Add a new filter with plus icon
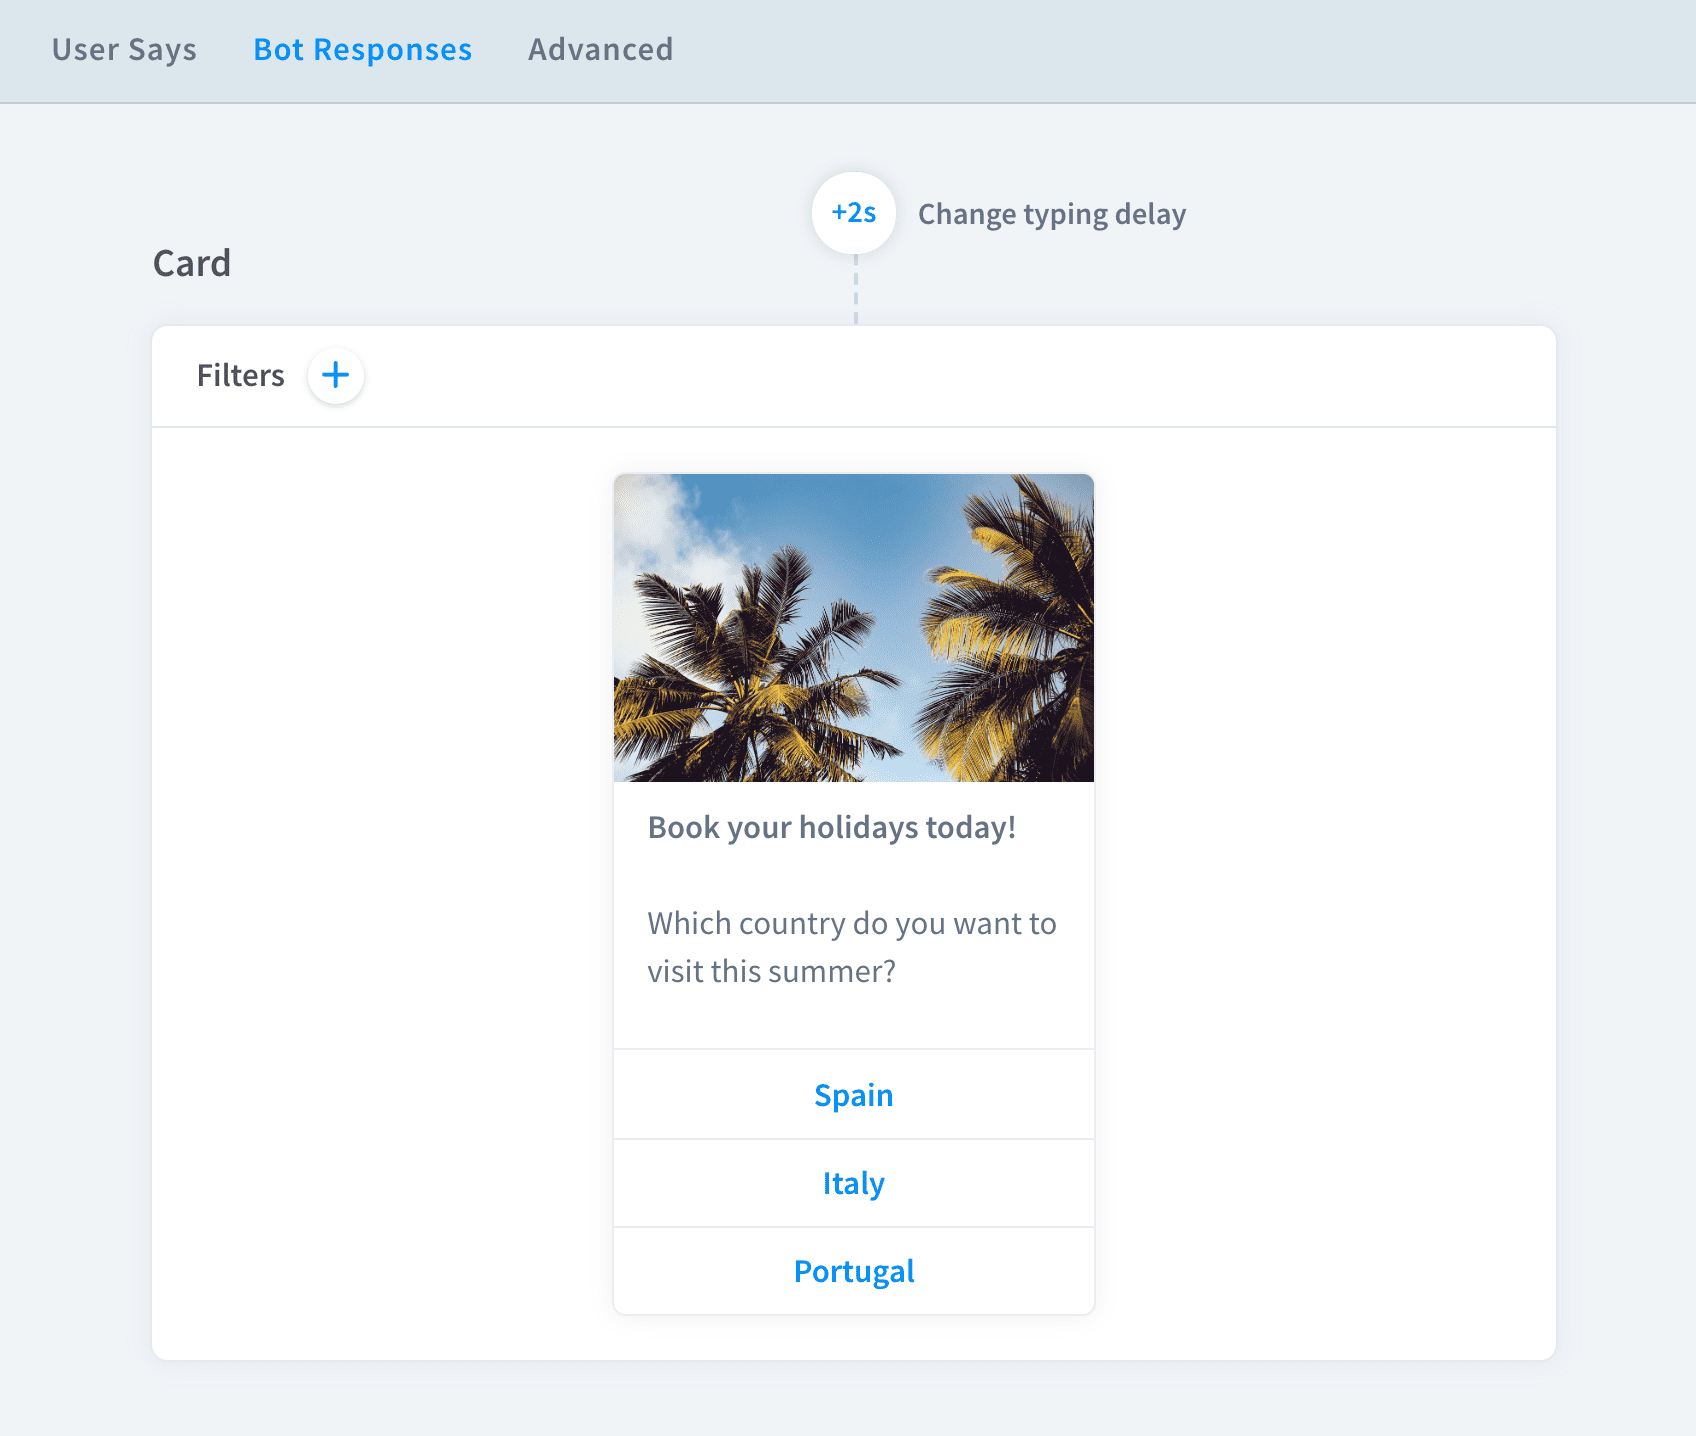The width and height of the screenshot is (1696, 1436). coord(335,376)
